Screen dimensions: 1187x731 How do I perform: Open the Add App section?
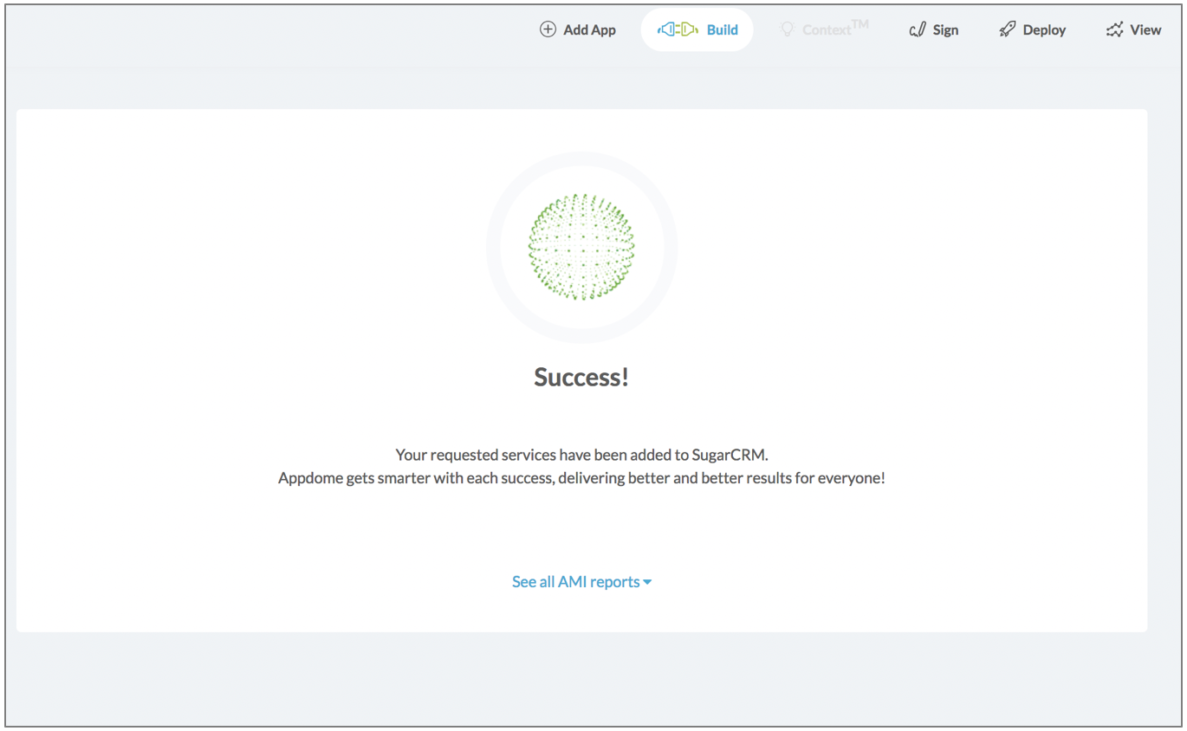pyautogui.click(x=578, y=29)
